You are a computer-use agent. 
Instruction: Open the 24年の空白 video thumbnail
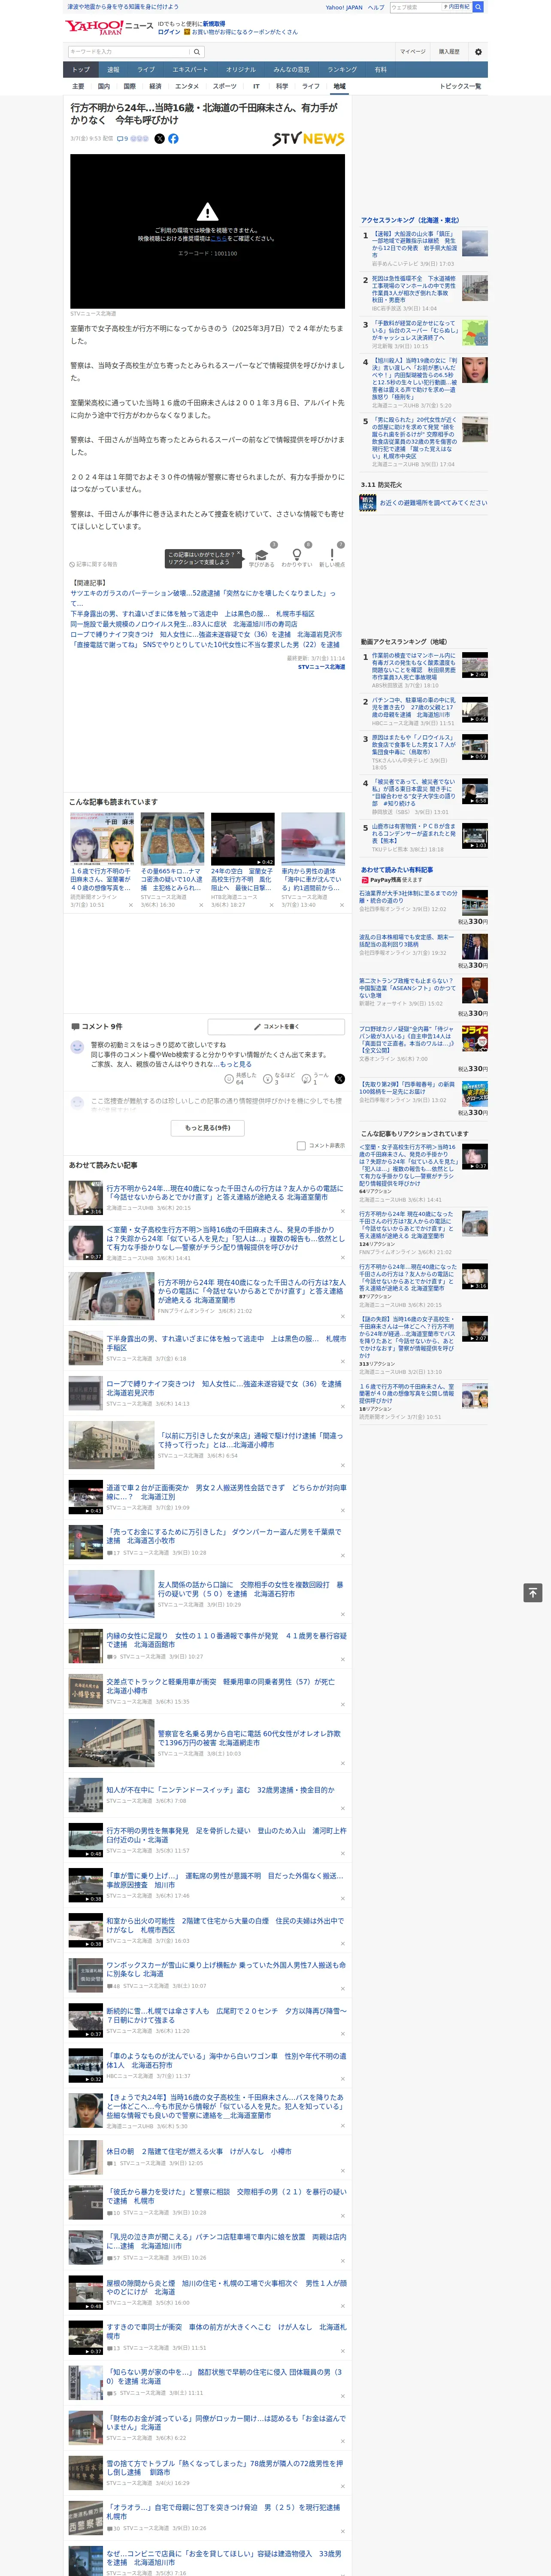pyautogui.click(x=242, y=839)
